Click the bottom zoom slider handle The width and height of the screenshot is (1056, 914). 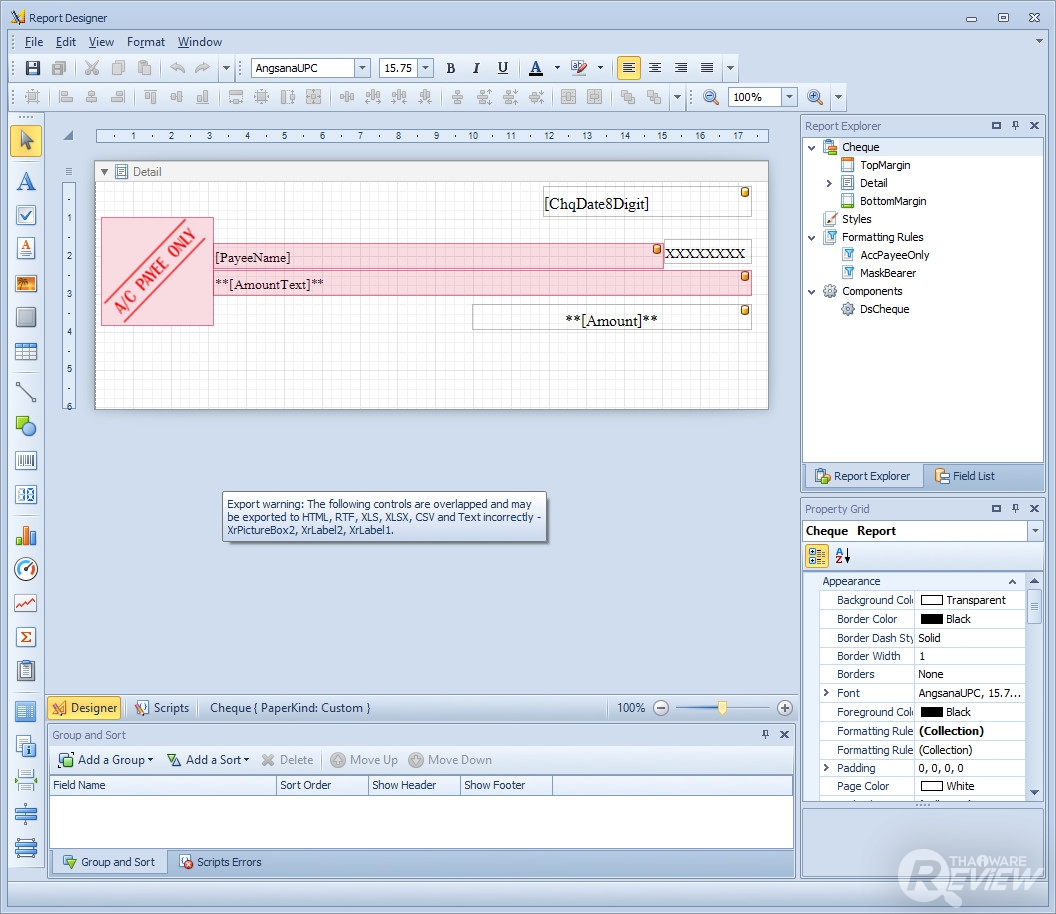[x=722, y=708]
